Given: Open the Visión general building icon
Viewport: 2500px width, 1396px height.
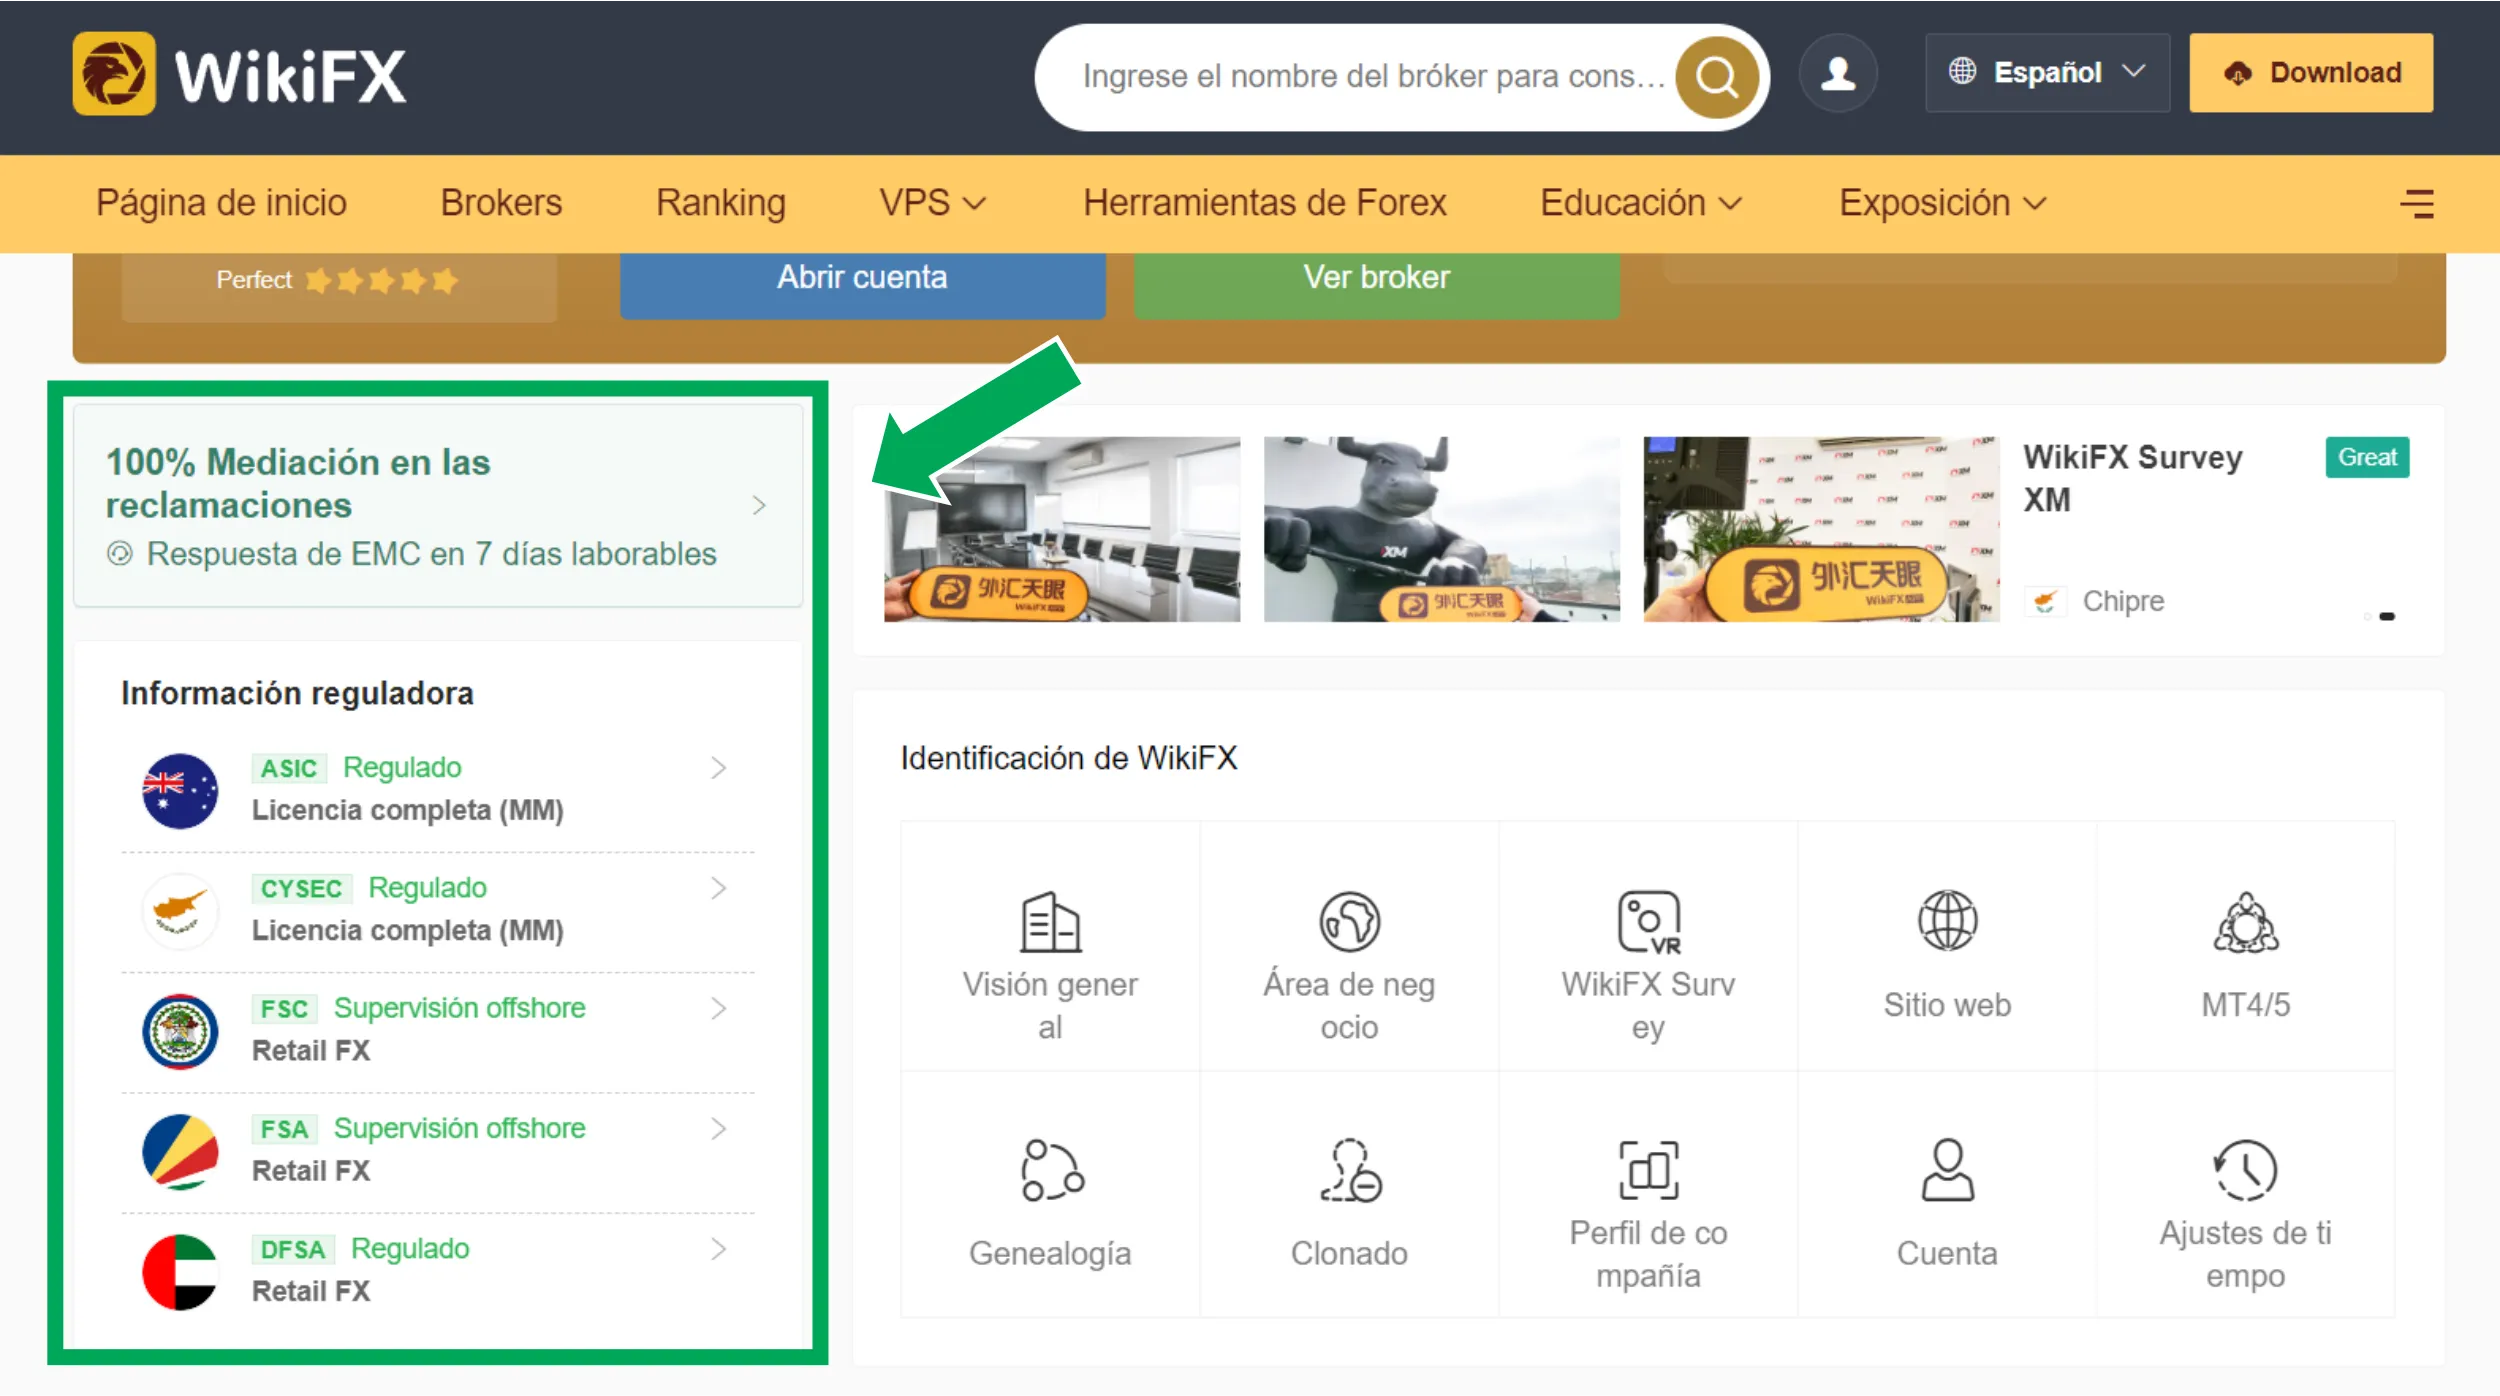Looking at the screenshot, I should coord(1050,921).
